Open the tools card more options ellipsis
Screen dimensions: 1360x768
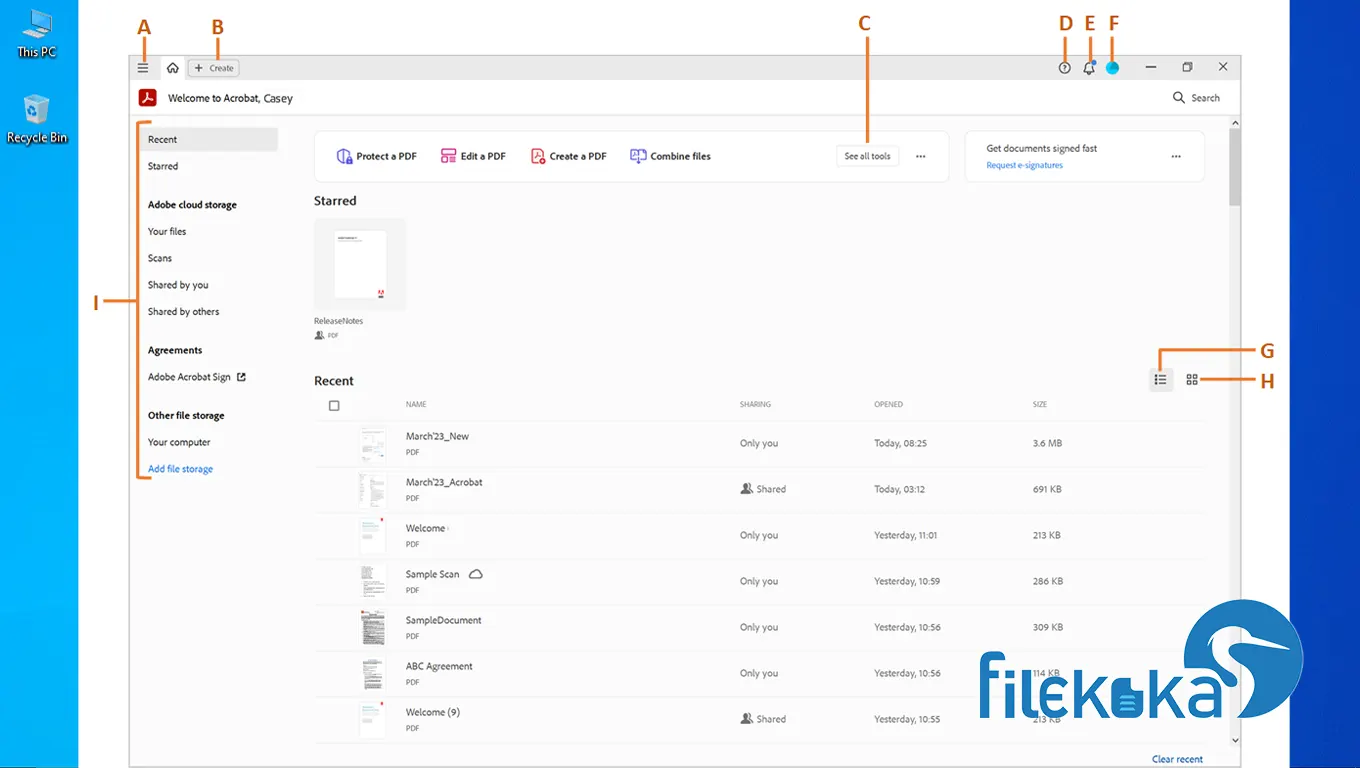921,156
